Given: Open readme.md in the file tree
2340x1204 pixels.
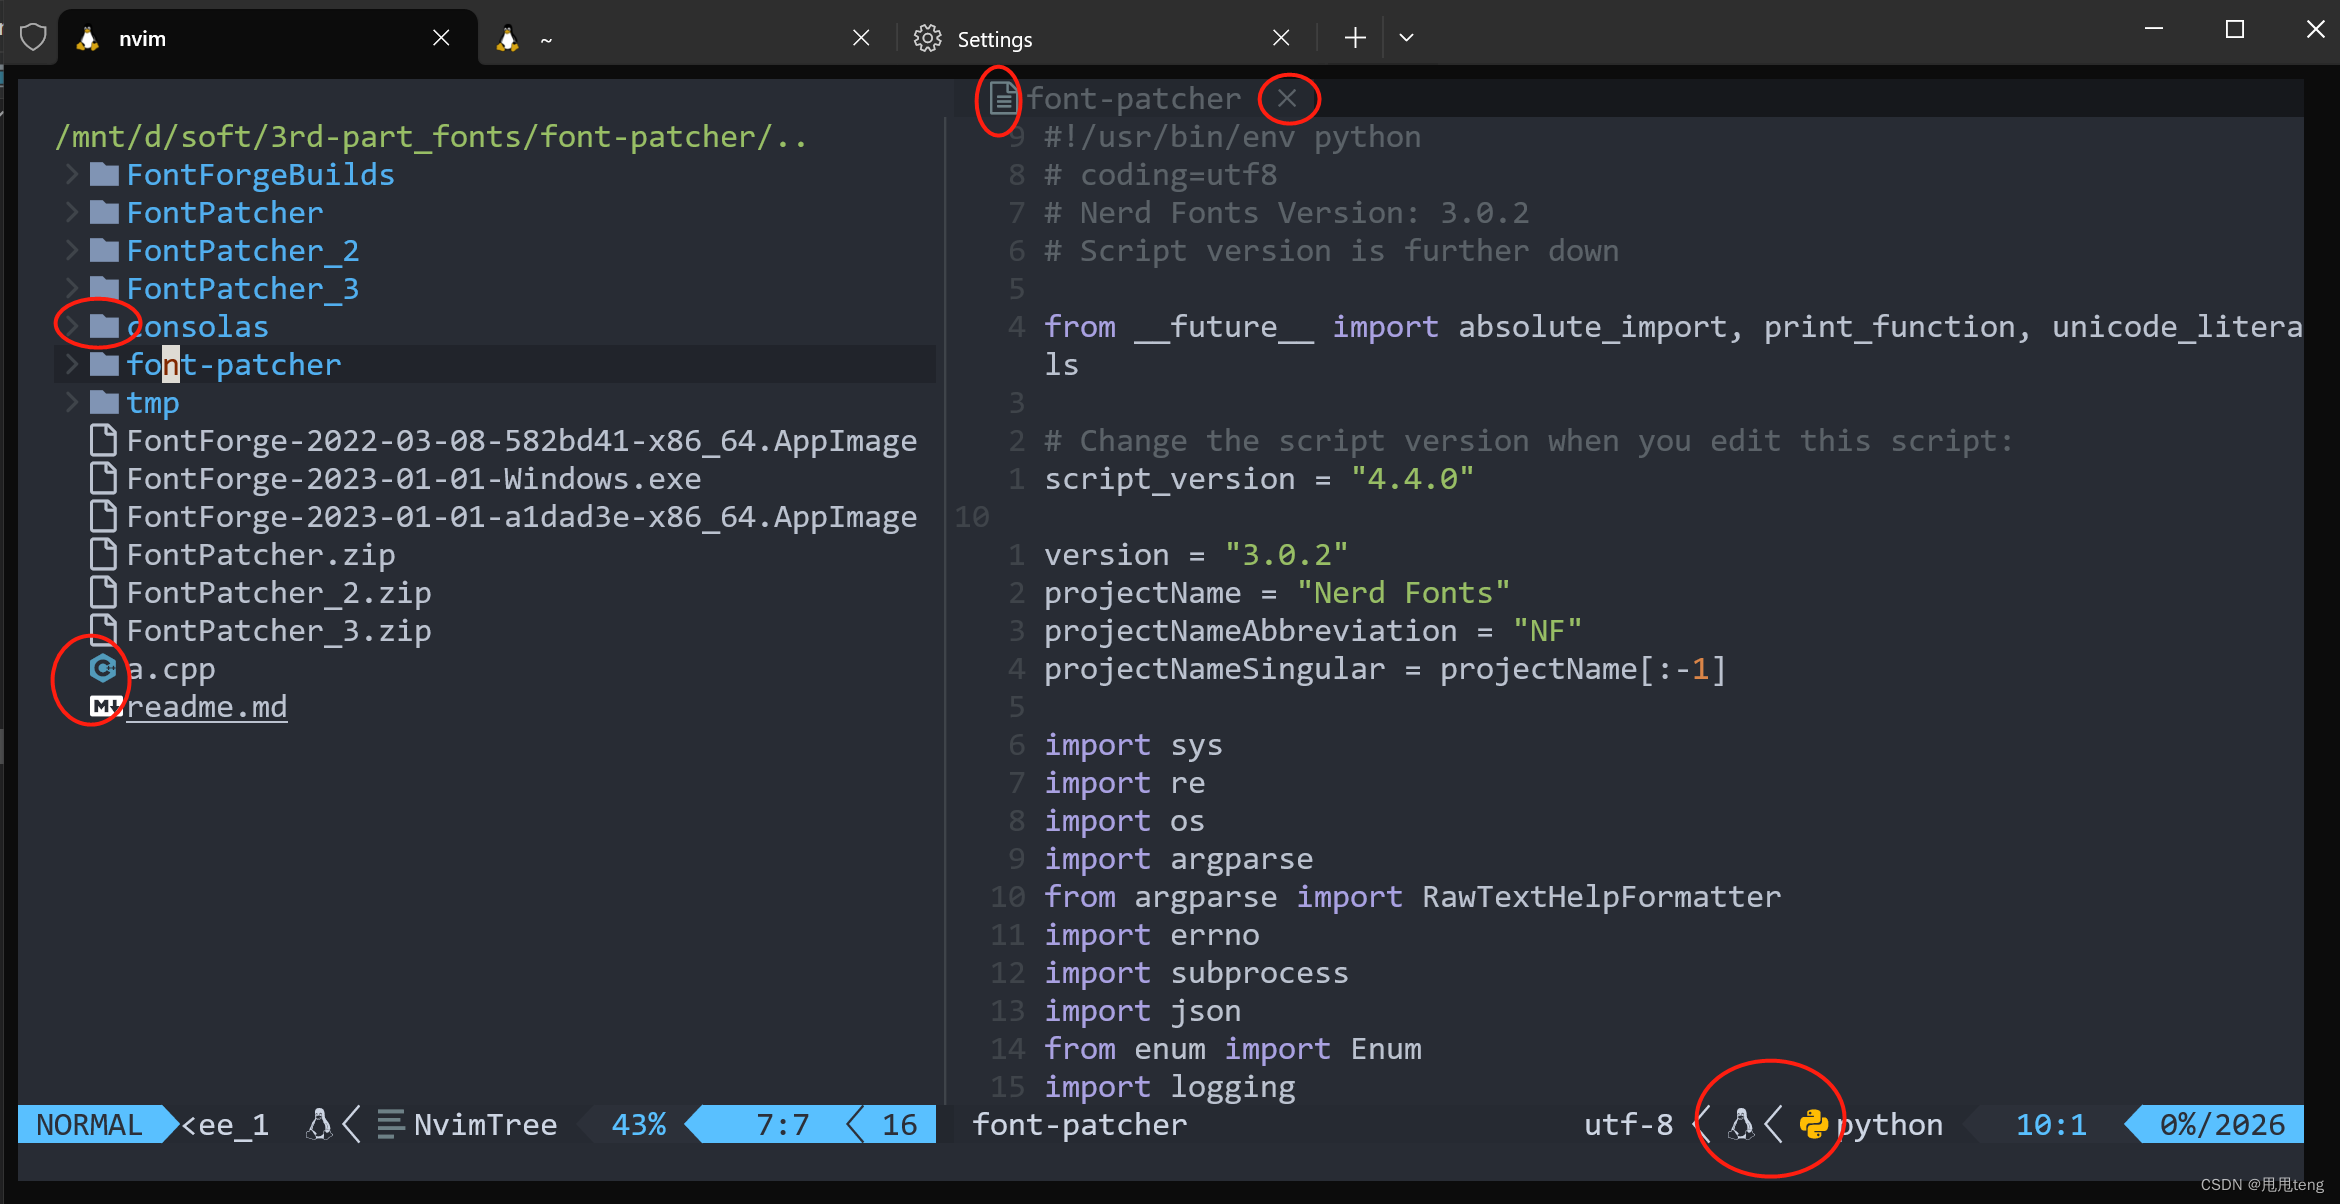Looking at the screenshot, I should (207, 707).
